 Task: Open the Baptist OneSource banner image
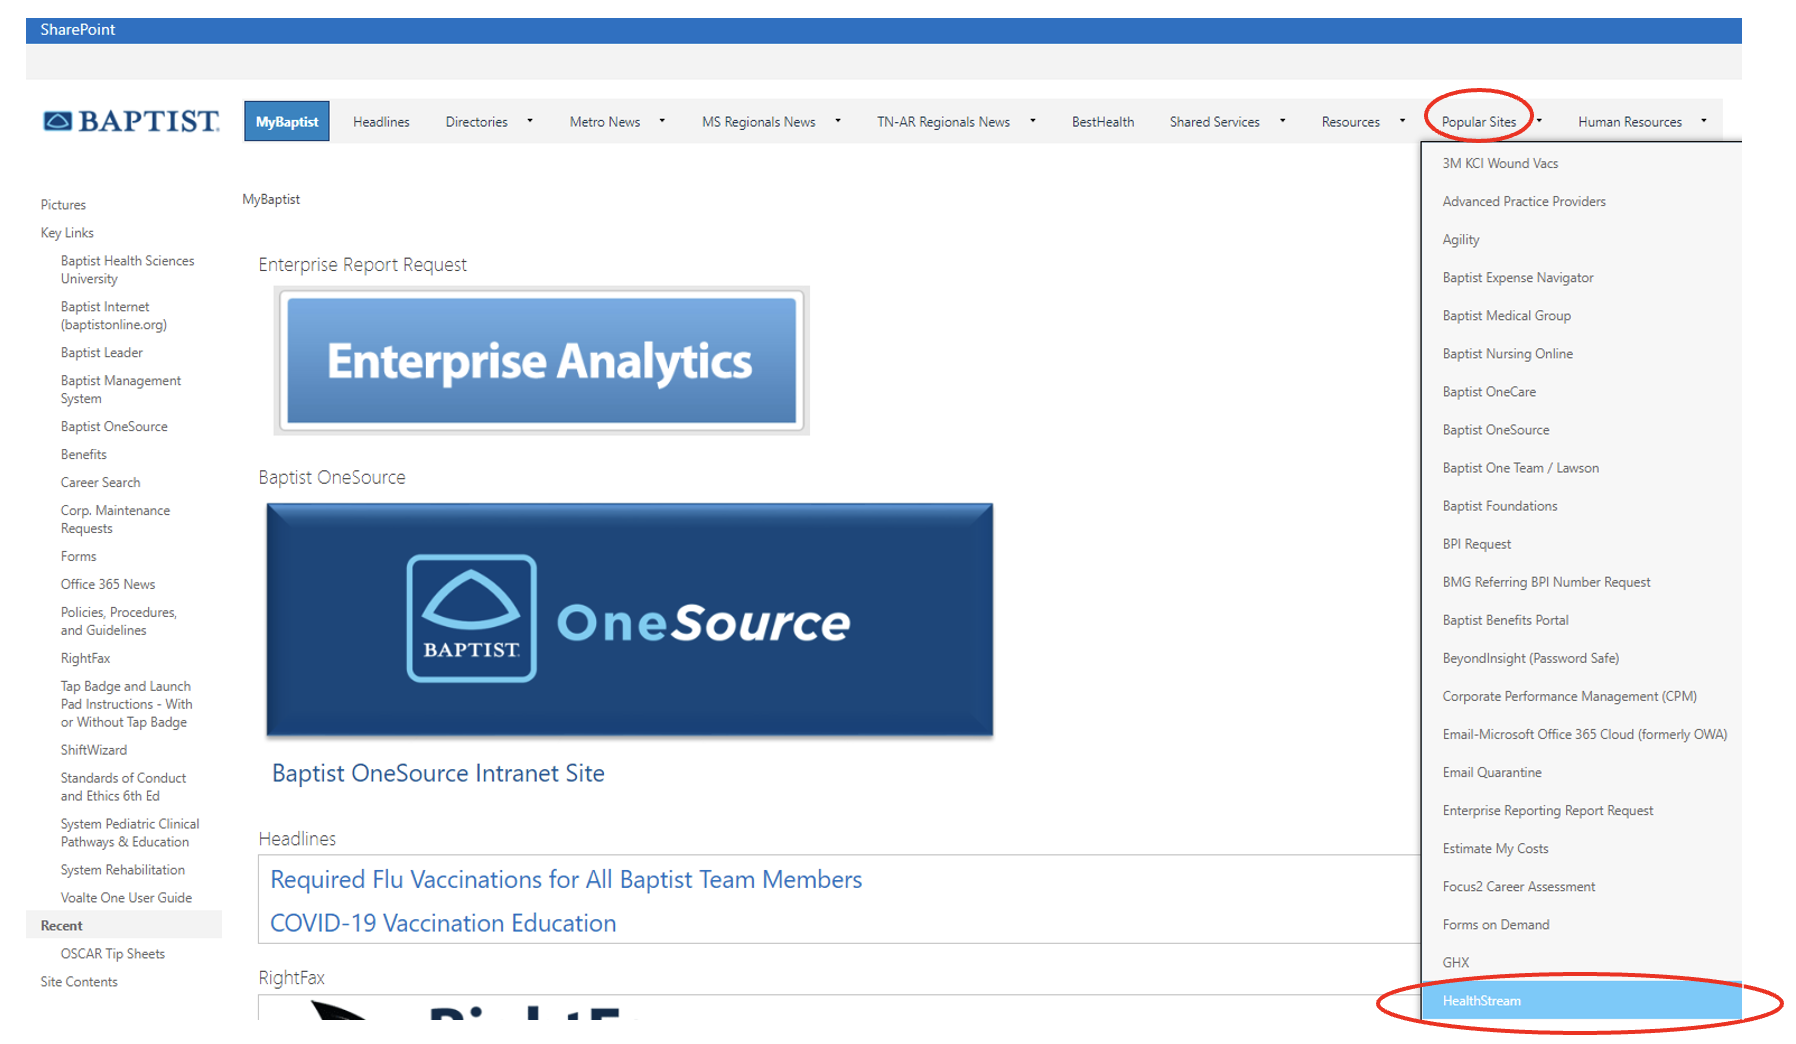629,620
